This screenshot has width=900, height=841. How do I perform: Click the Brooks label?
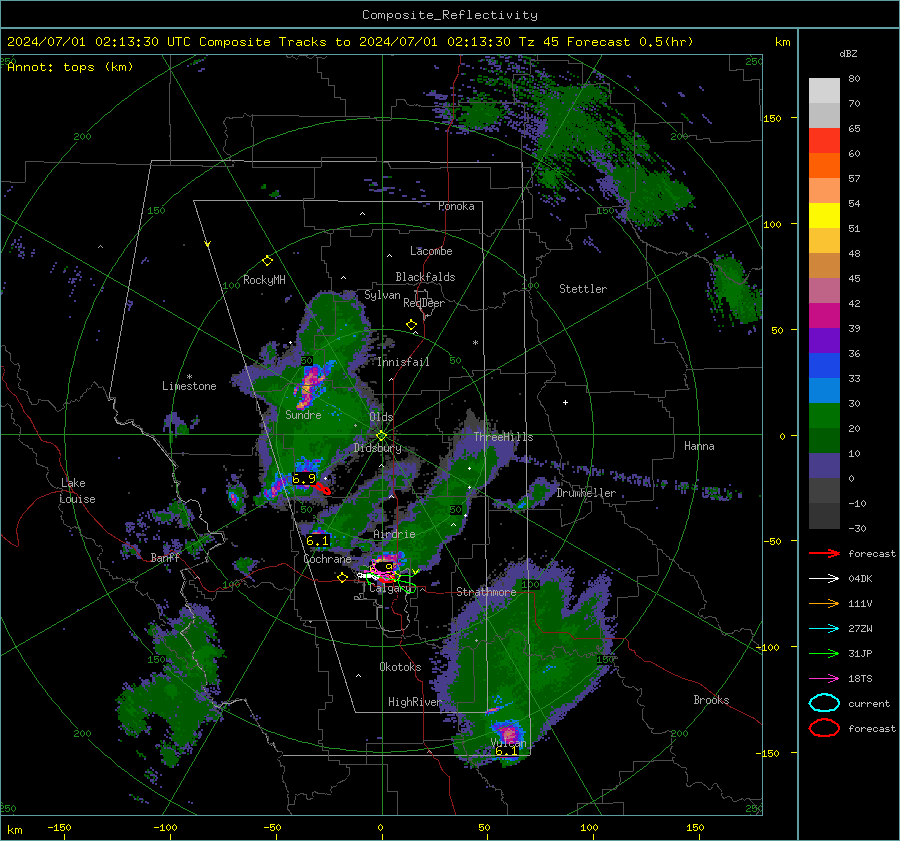(711, 700)
